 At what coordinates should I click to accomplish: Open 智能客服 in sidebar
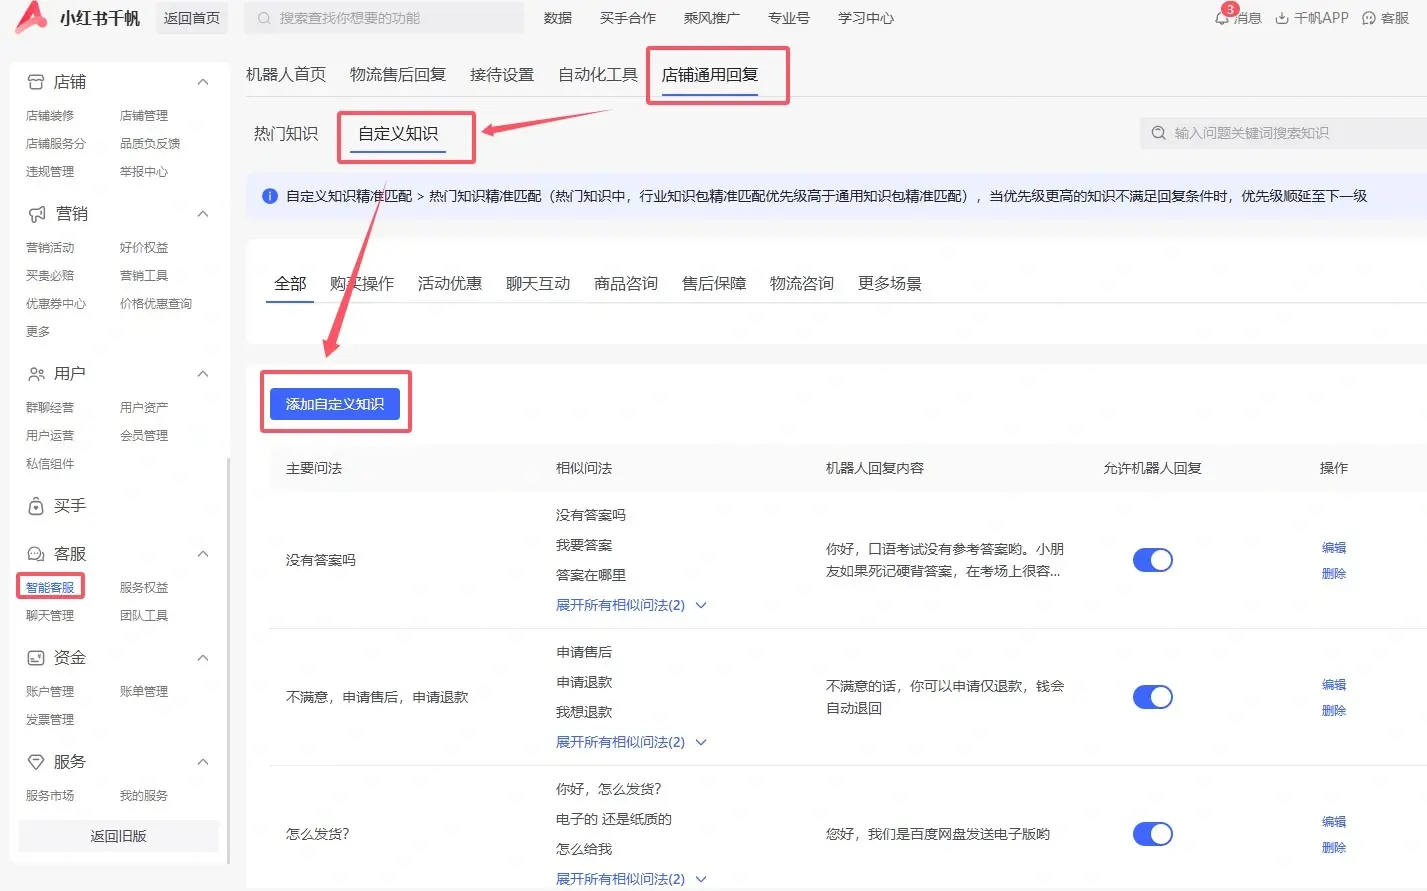click(50, 588)
